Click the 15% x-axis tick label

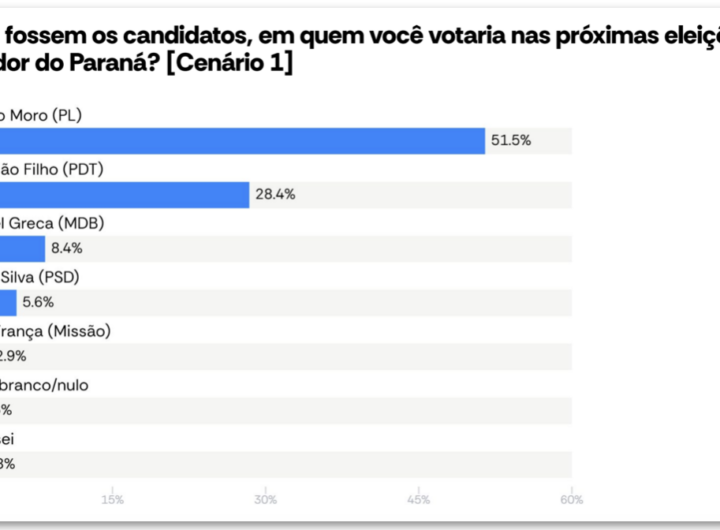(113, 499)
